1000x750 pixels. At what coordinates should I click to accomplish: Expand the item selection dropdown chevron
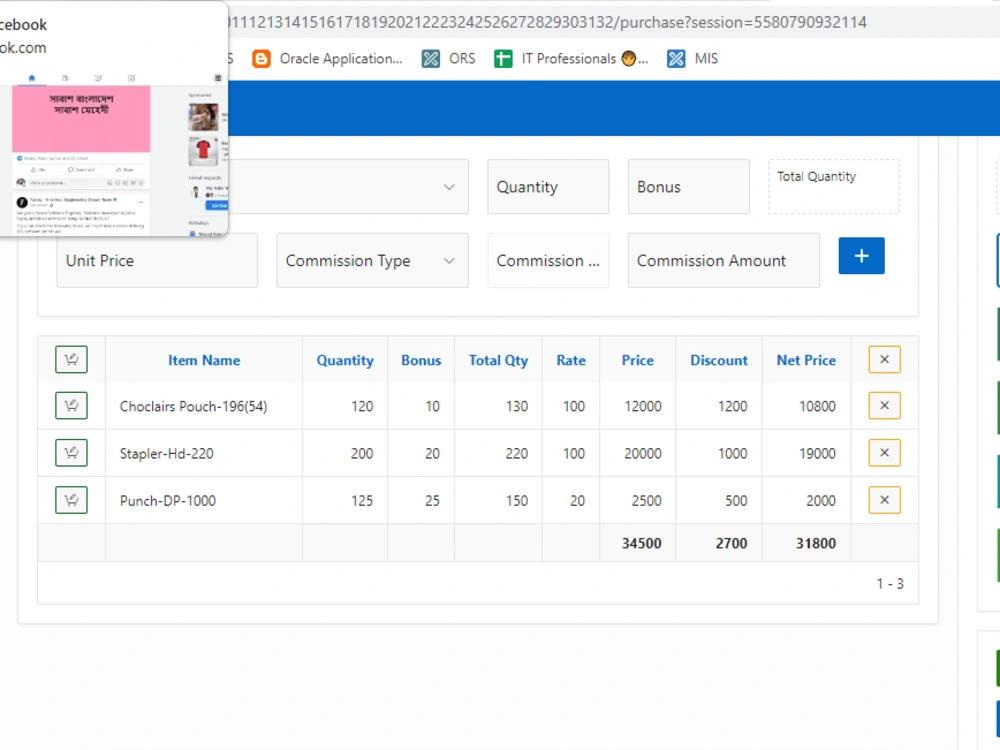(x=449, y=187)
